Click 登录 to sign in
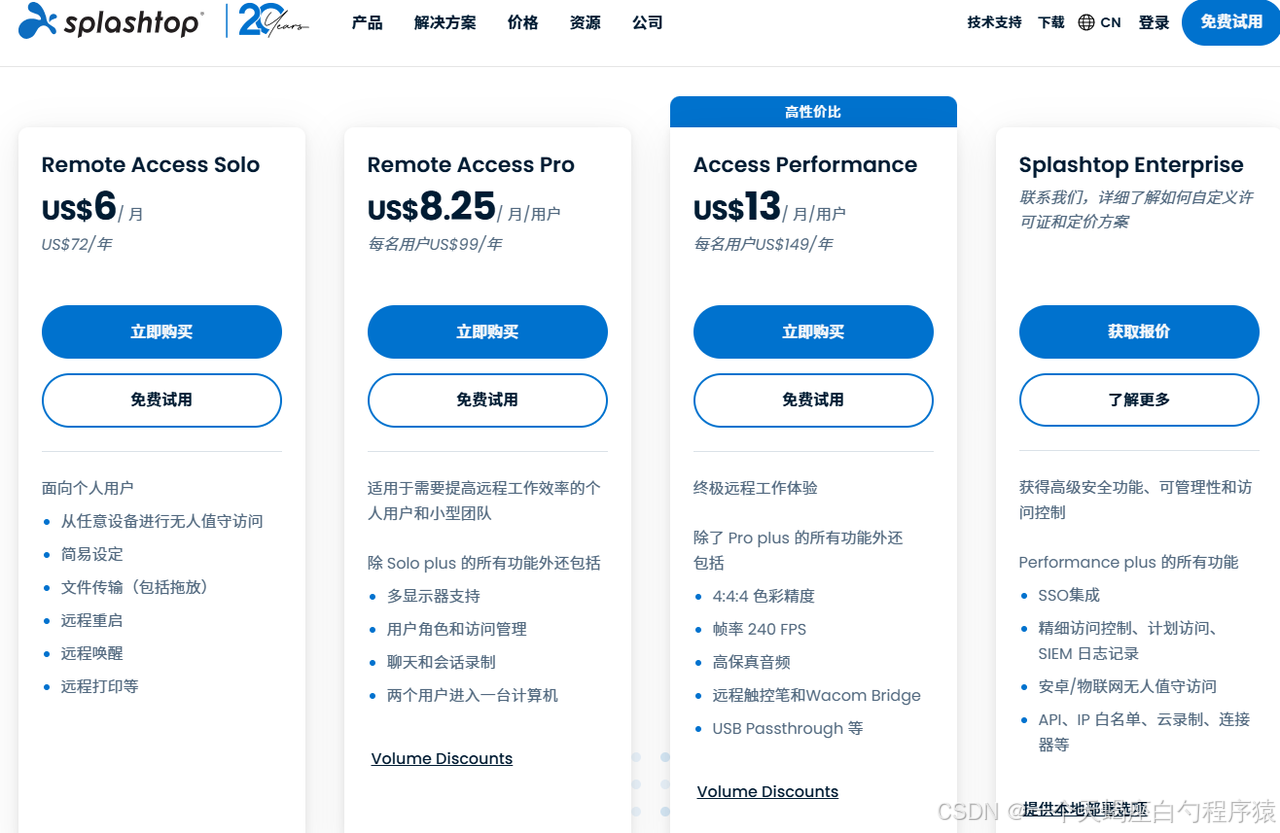 pyautogui.click(x=1153, y=22)
